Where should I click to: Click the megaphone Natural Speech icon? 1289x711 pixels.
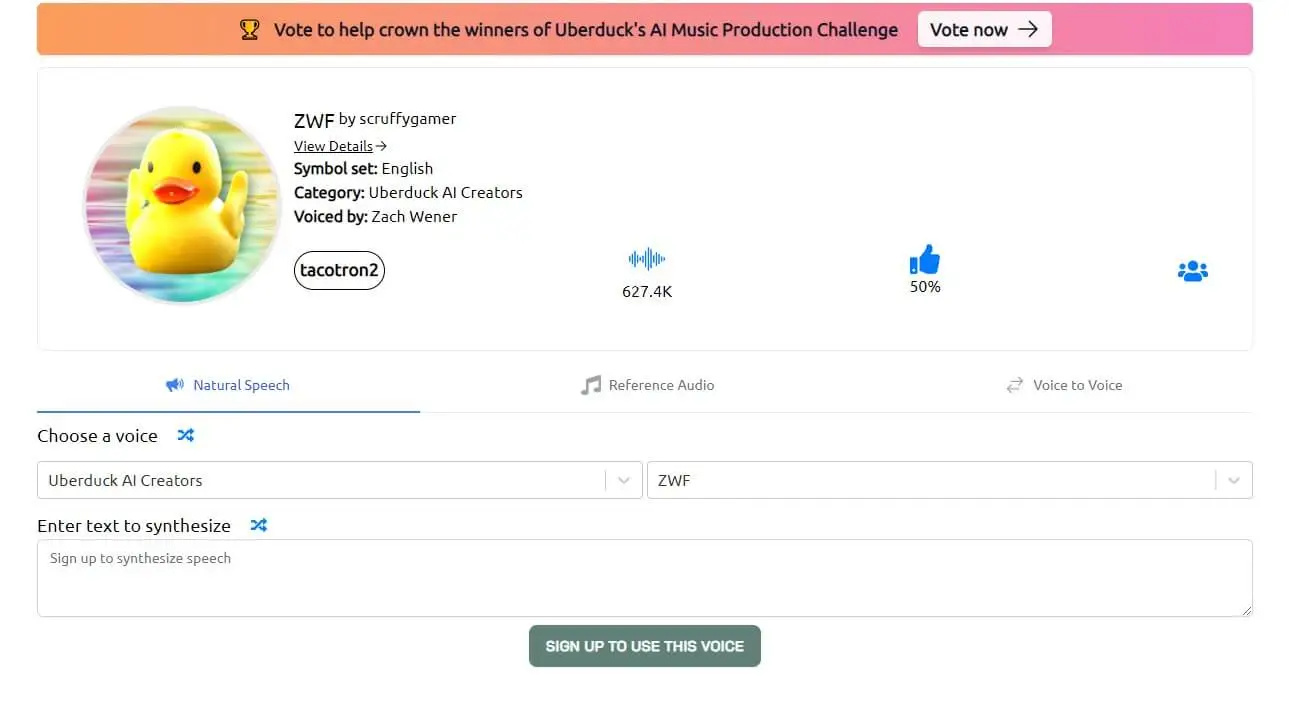coord(175,385)
